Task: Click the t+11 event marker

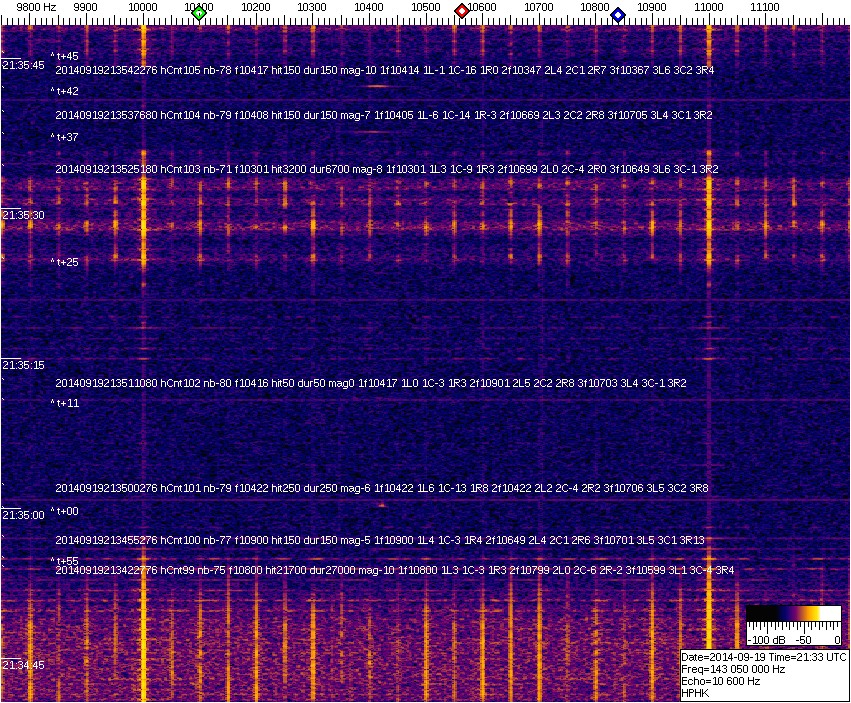Action: [x=65, y=403]
